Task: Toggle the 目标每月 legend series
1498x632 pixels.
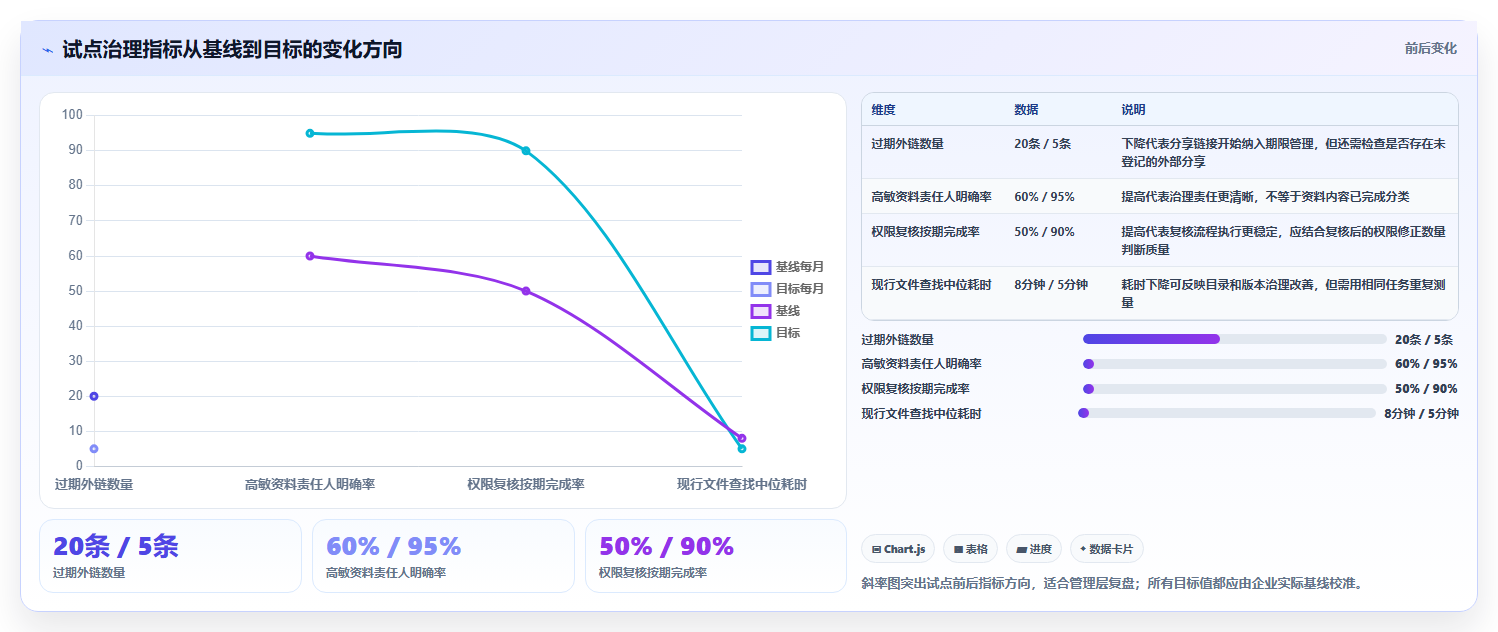Action: [x=787, y=289]
